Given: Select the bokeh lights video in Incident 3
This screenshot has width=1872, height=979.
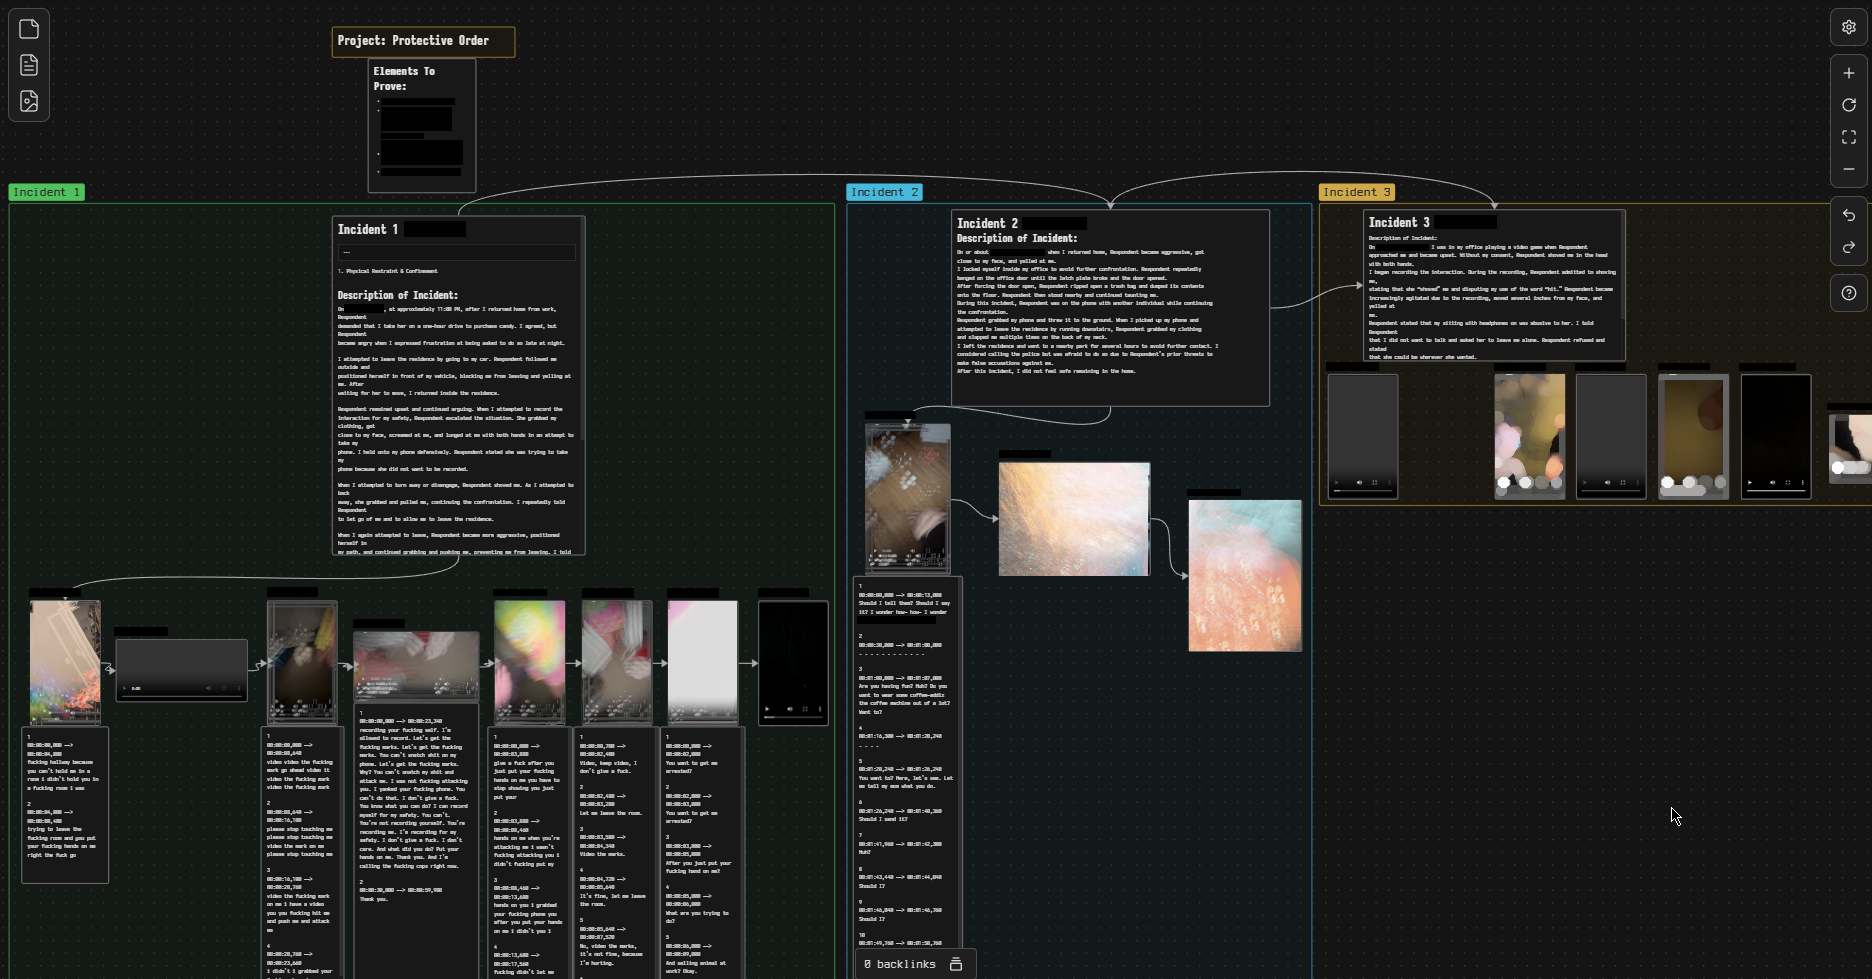Looking at the screenshot, I should (1529, 437).
